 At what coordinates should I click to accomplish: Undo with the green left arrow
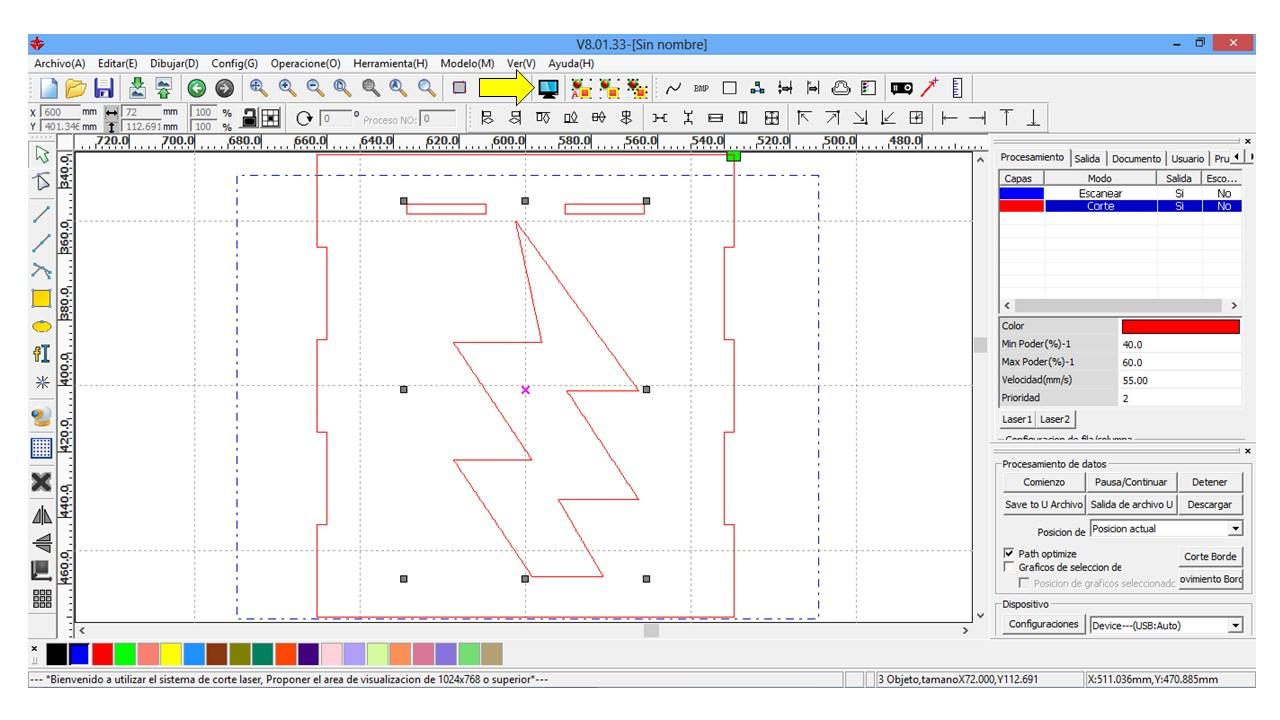[199, 88]
